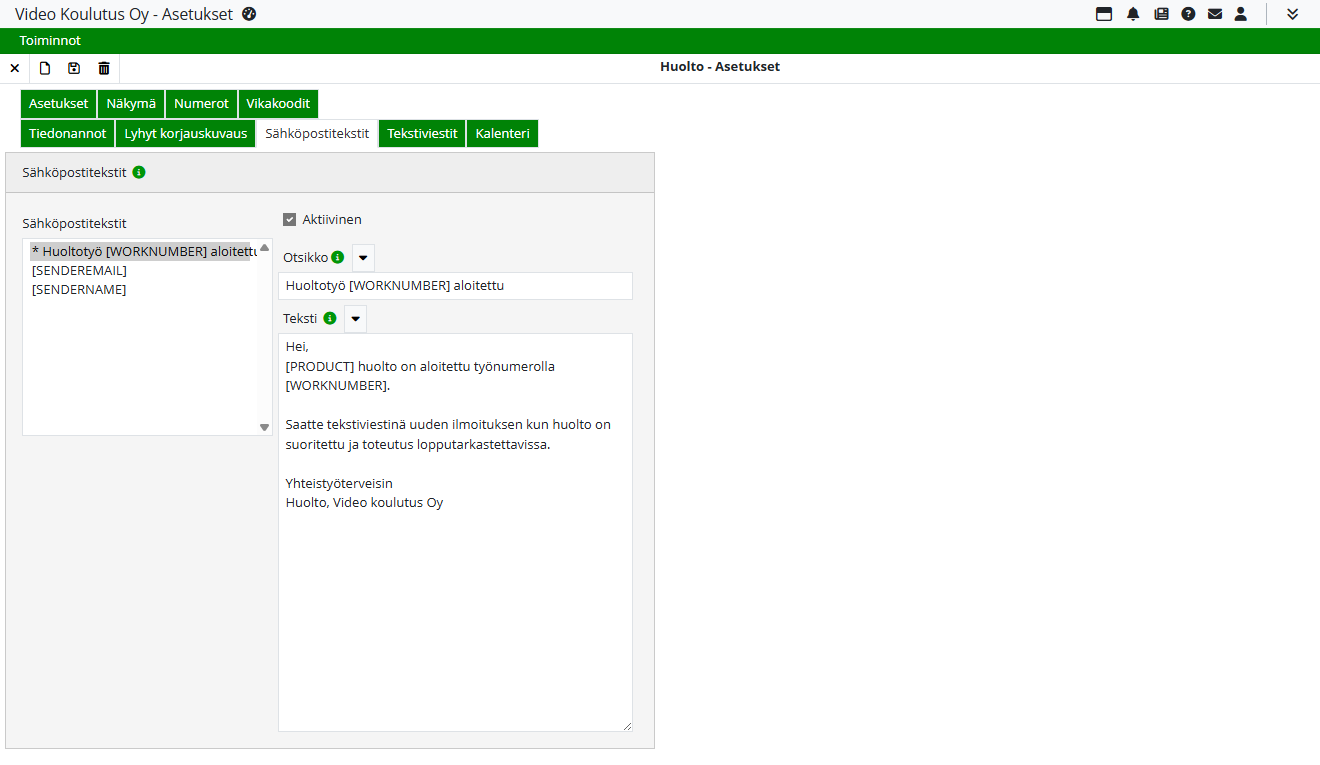Click the newspaper icon in the header

tap(1161, 14)
